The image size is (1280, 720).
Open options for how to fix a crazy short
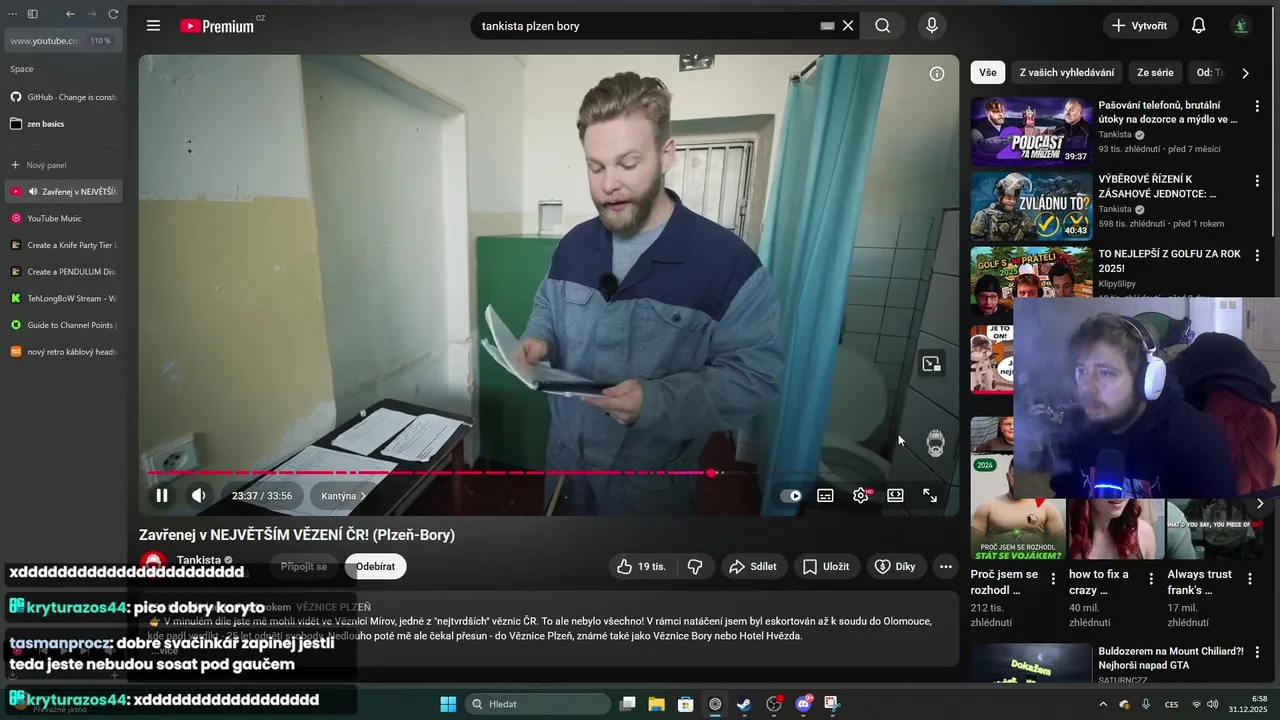tap(1151, 578)
